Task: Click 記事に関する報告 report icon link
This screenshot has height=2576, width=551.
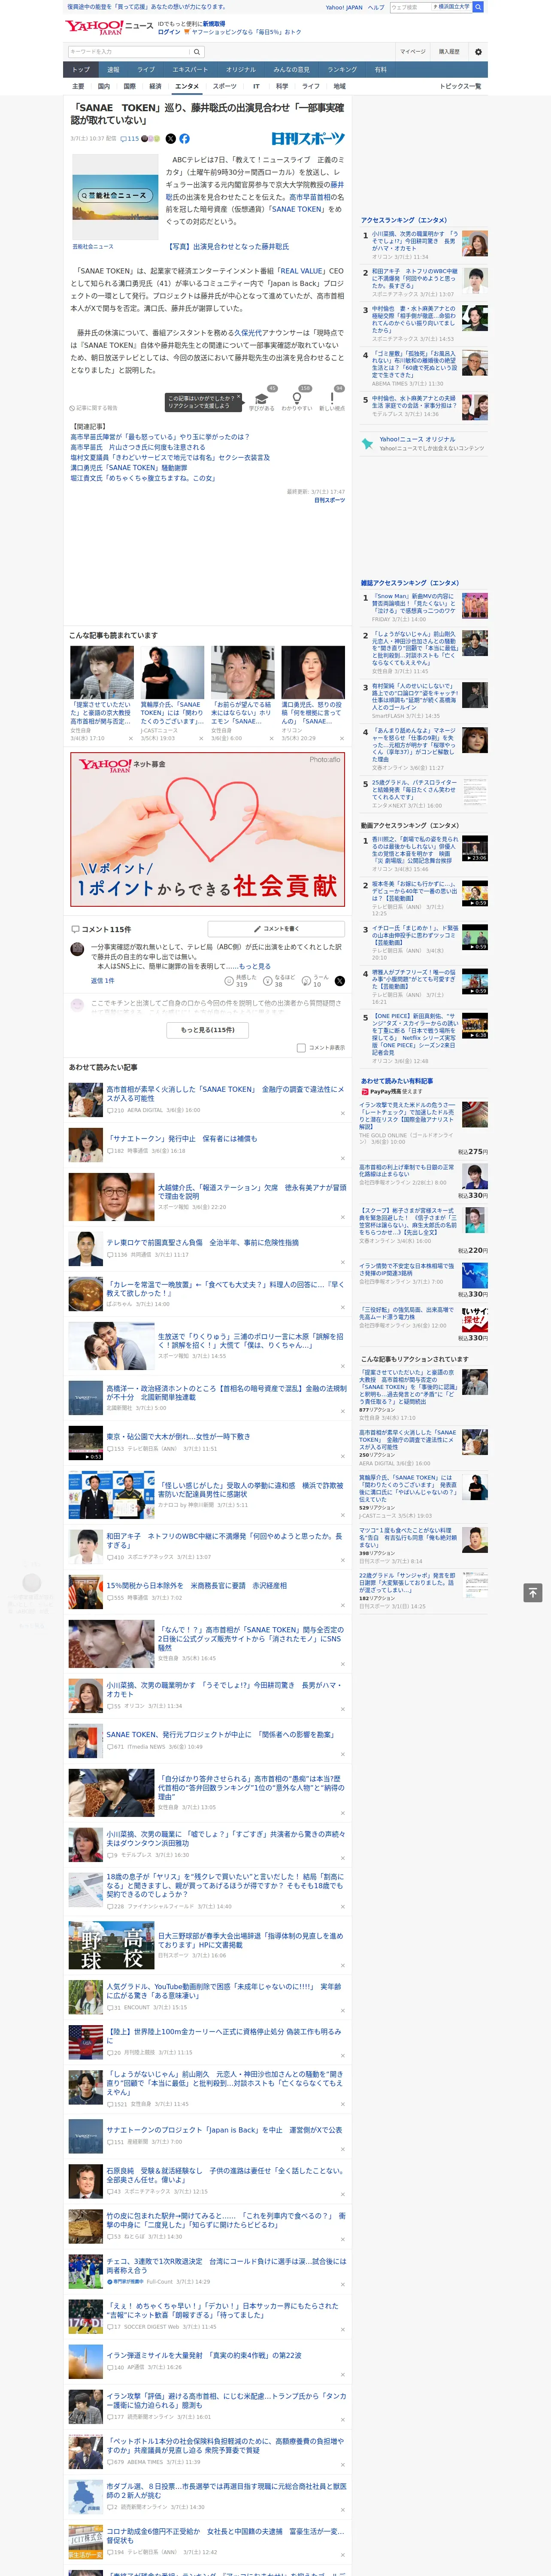Action: pyautogui.click(x=93, y=408)
